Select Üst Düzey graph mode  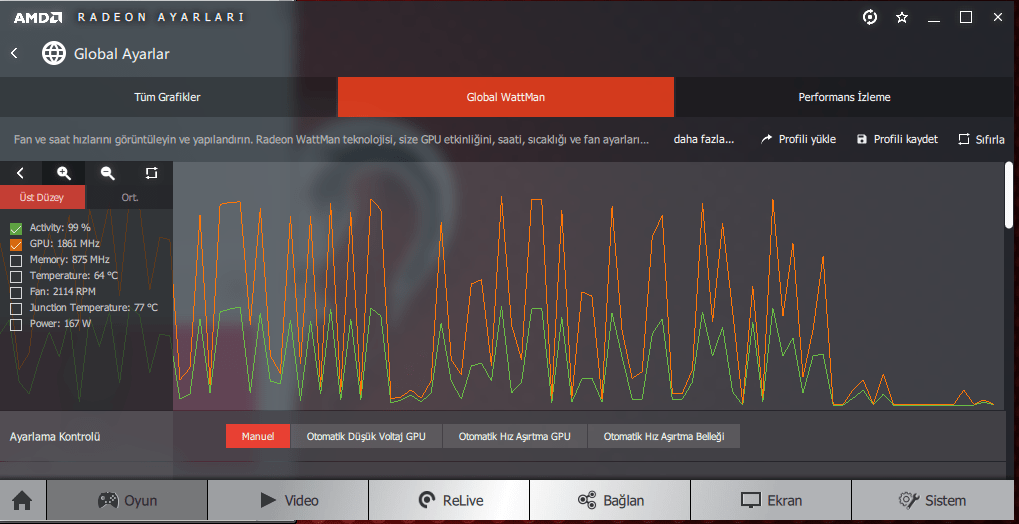point(42,198)
